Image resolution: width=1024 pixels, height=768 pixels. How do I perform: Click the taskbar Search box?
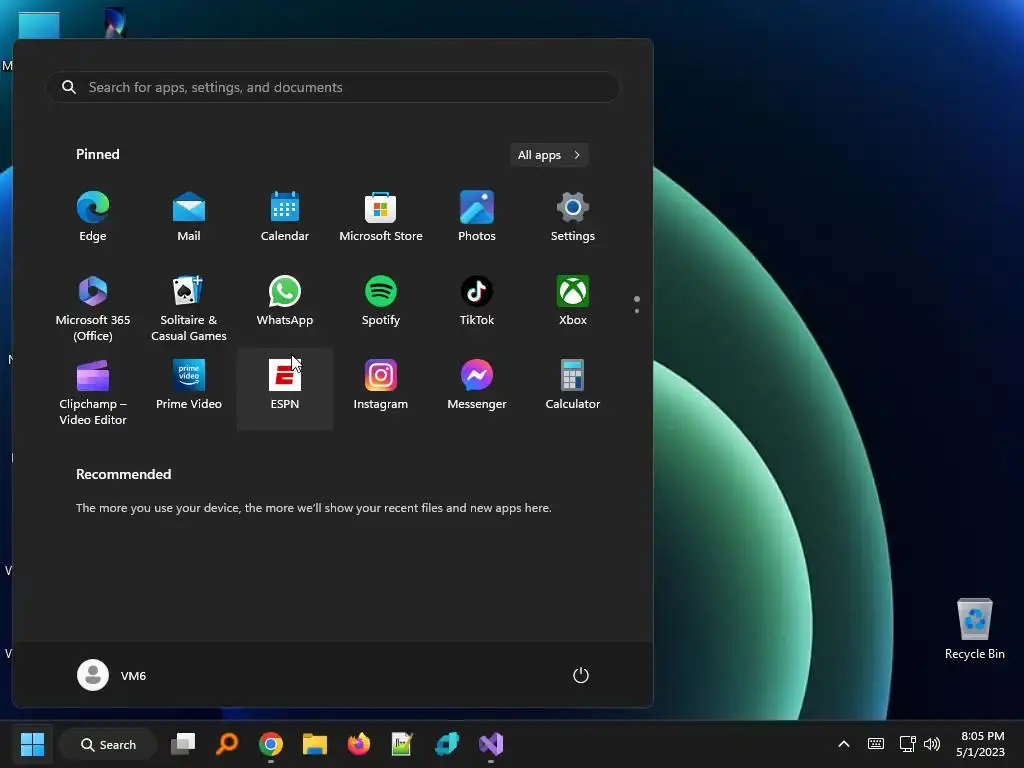[108, 744]
